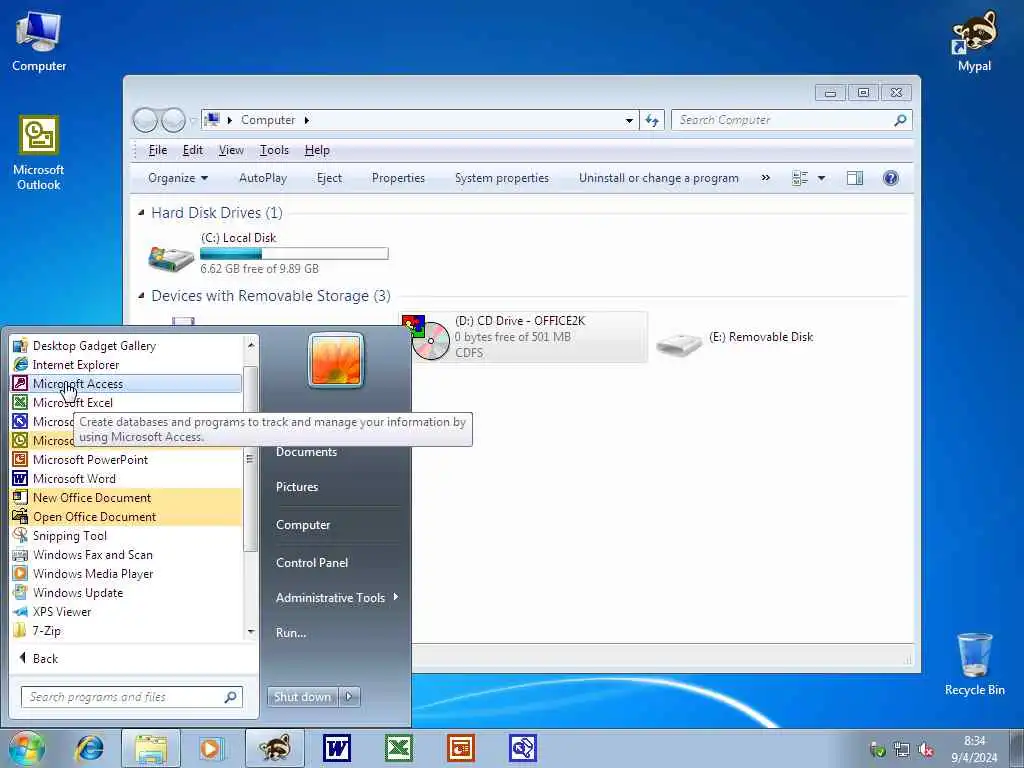Open Documents from Start menu
The width and height of the screenshot is (1024, 768).
point(306,452)
